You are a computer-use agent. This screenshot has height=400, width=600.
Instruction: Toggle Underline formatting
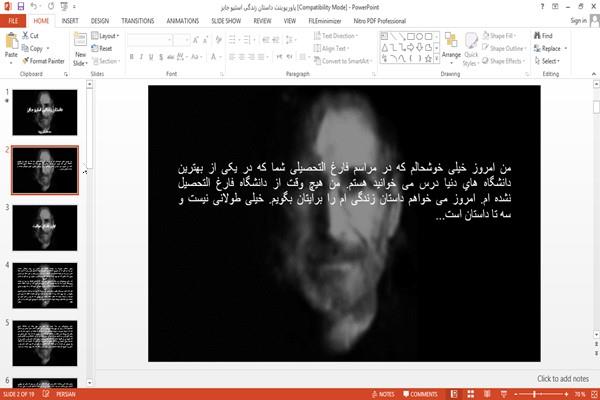151,57
